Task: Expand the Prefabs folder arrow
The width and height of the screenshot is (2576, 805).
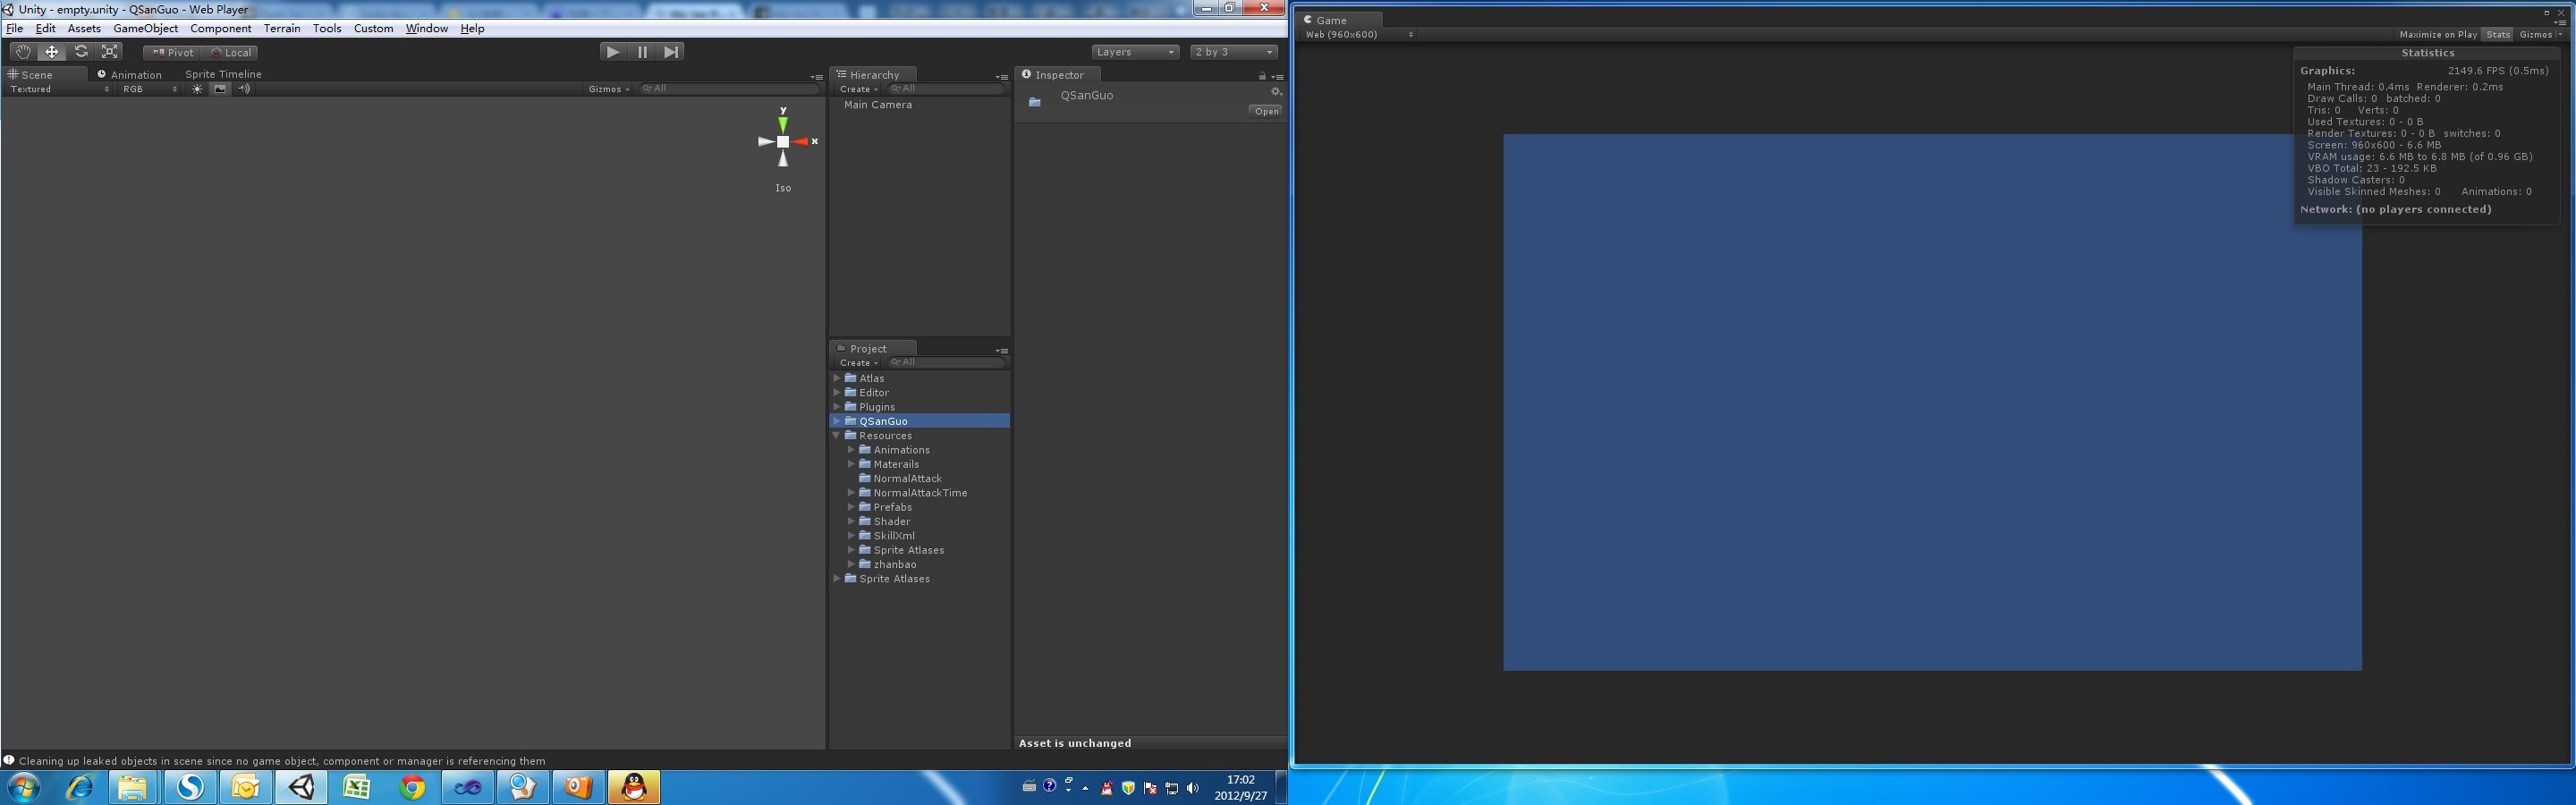Action: (x=851, y=507)
